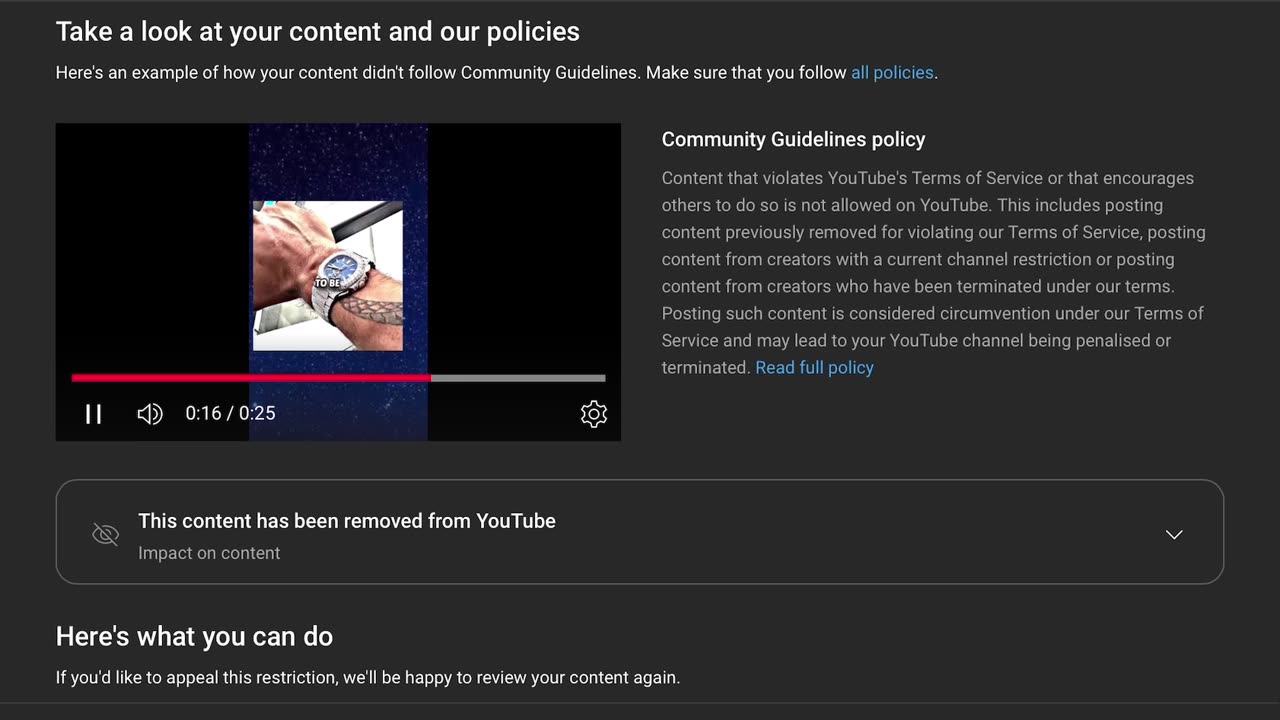The width and height of the screenshot is (1280, 720).
Task: Click the crossed-out eye icon
Action: click(105, 534)
